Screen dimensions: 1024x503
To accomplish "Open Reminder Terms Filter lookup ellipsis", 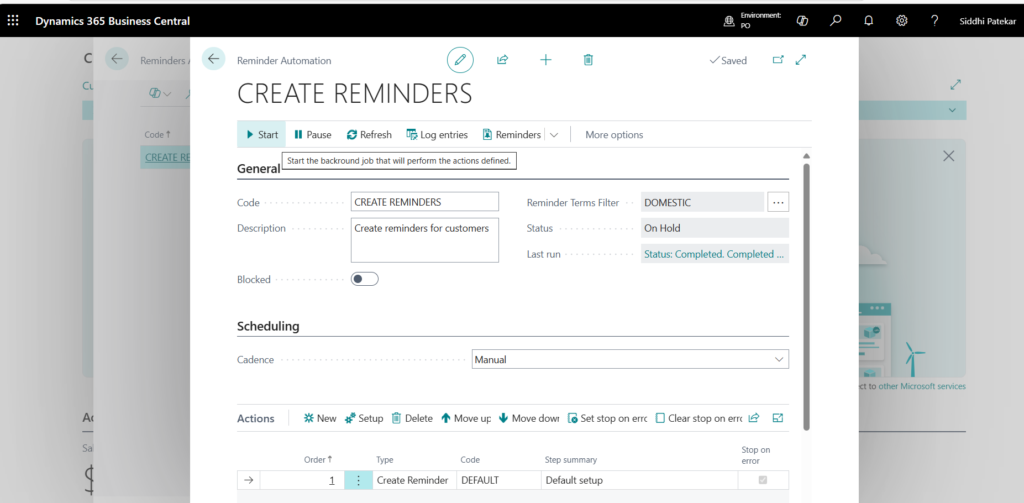I will tap(778, 203).
